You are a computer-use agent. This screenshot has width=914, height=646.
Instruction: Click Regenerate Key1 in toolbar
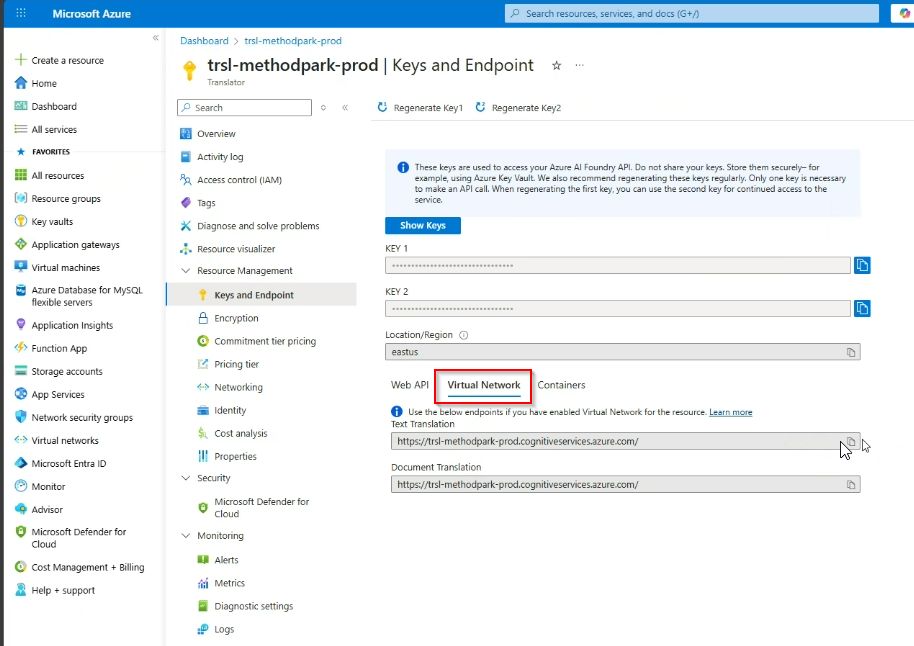(x=421, y=108)
